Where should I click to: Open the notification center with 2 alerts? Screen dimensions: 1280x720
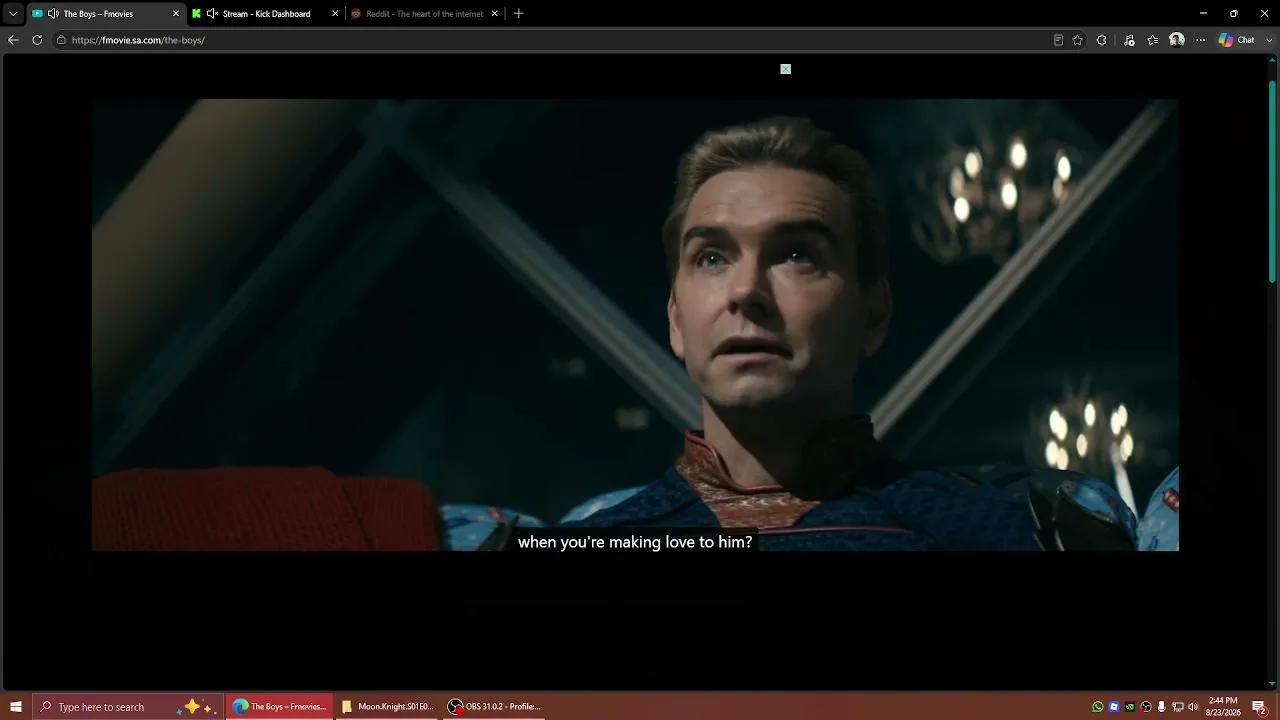tap(1260, 707)
